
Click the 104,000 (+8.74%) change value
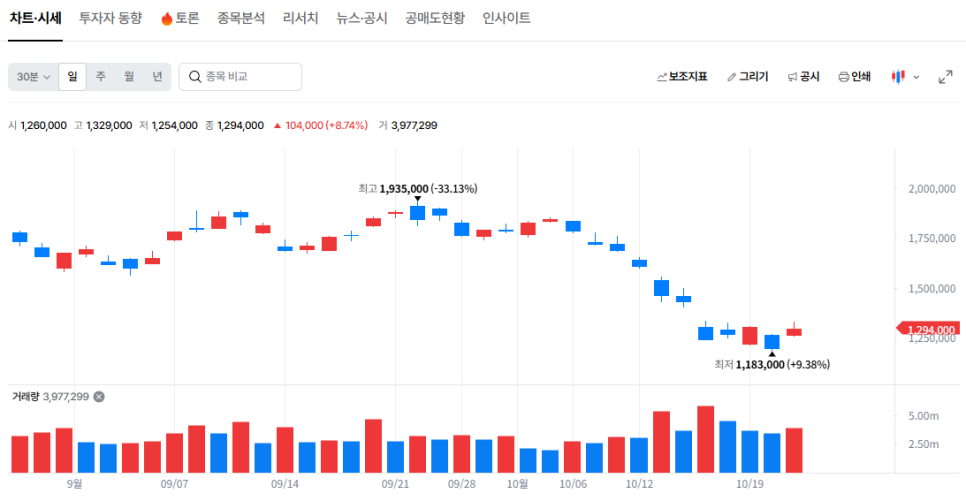[x=321, y=126]
